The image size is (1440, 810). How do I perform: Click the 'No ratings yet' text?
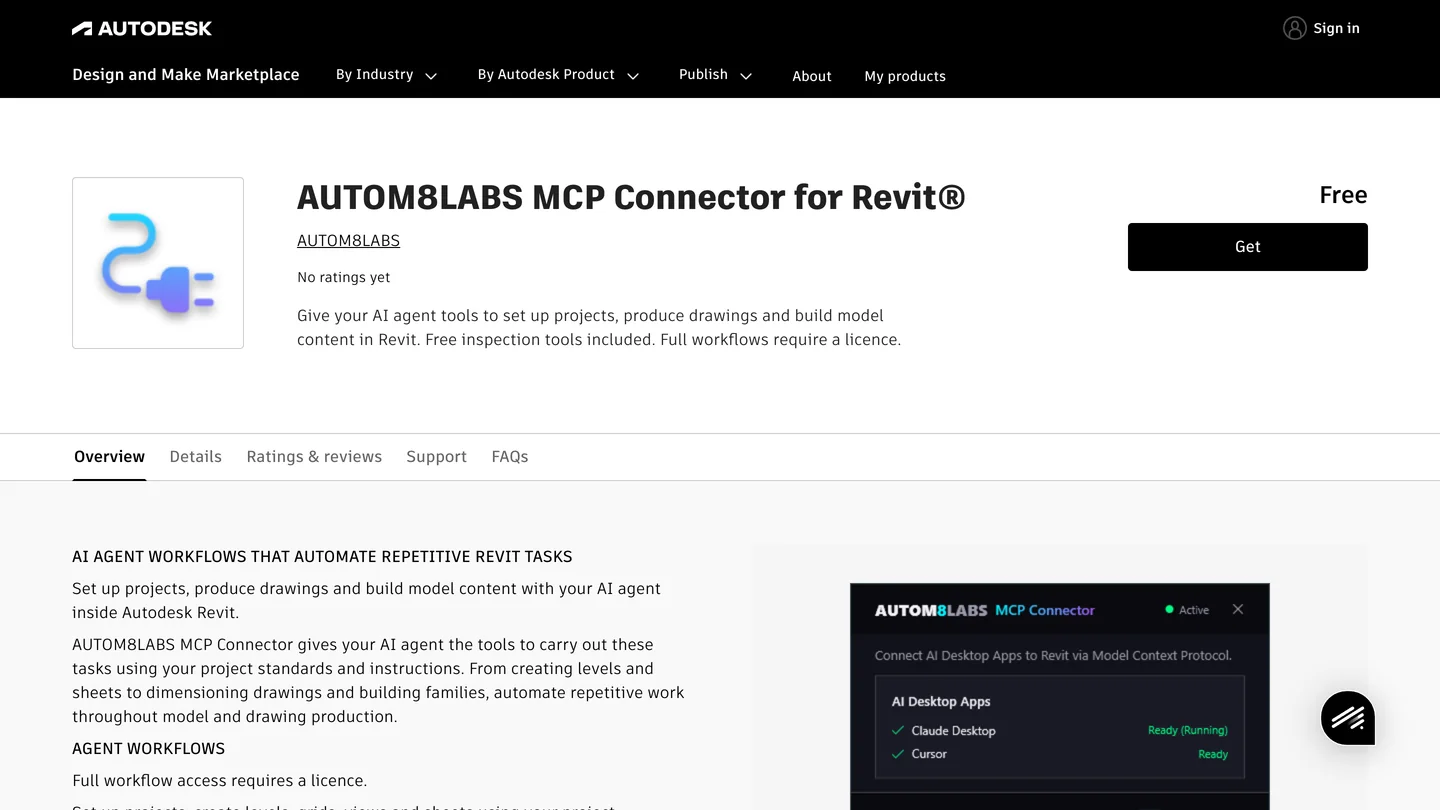tap(344, 278)
